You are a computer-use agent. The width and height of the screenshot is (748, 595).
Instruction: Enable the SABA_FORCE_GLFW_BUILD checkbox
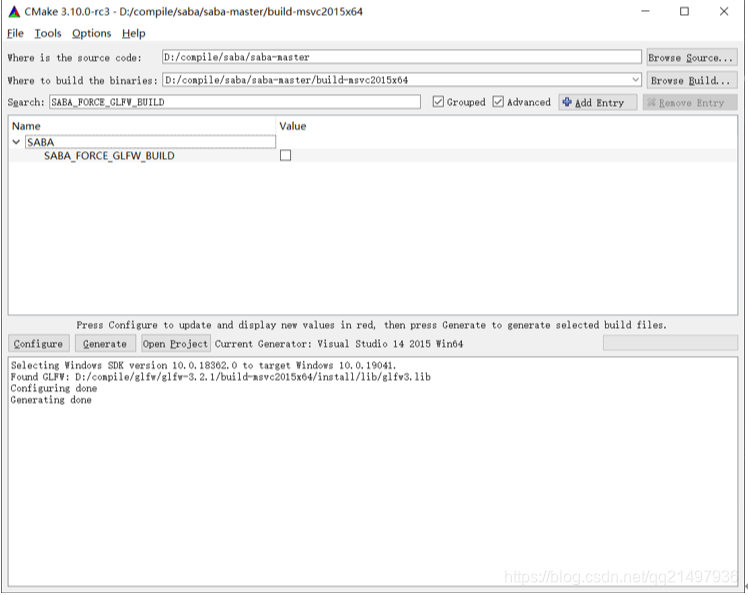coord(285,156)
